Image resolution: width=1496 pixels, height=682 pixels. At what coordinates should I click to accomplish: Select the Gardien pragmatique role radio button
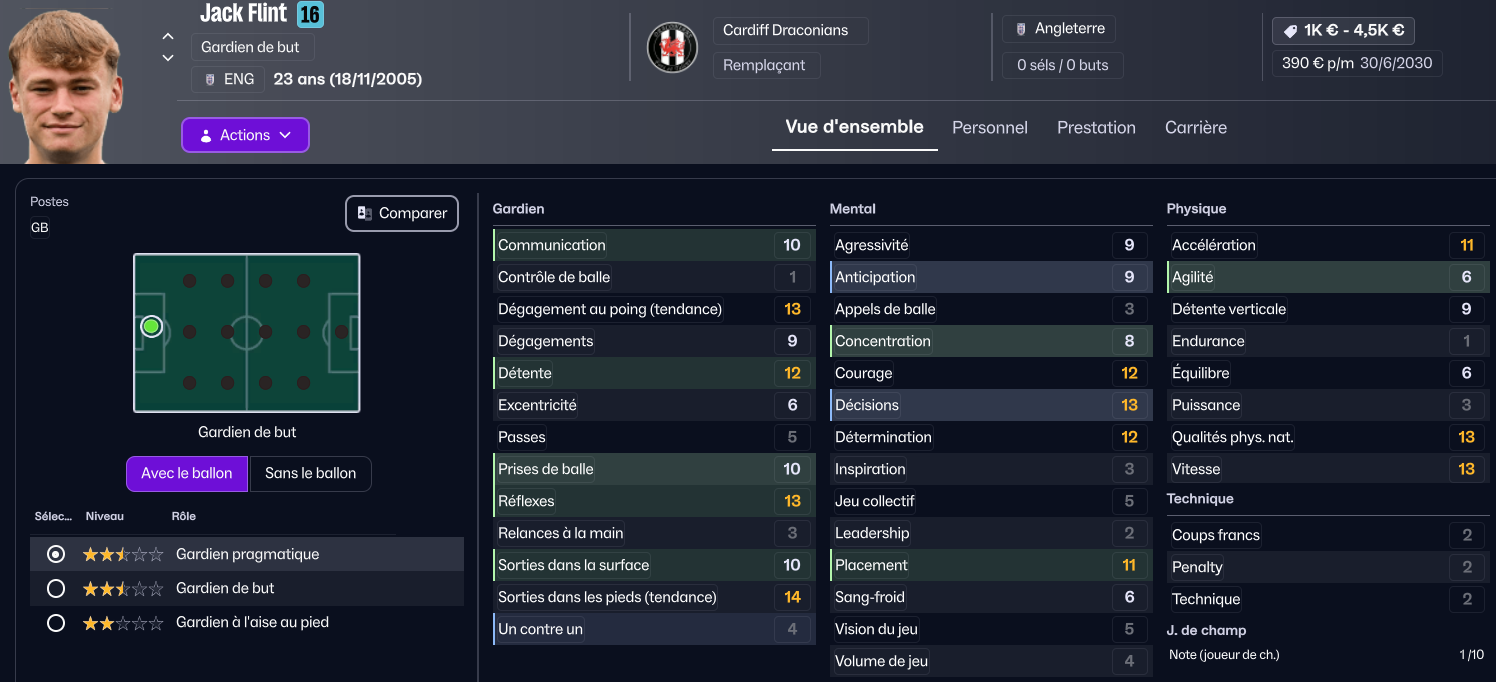click(56, 554)
